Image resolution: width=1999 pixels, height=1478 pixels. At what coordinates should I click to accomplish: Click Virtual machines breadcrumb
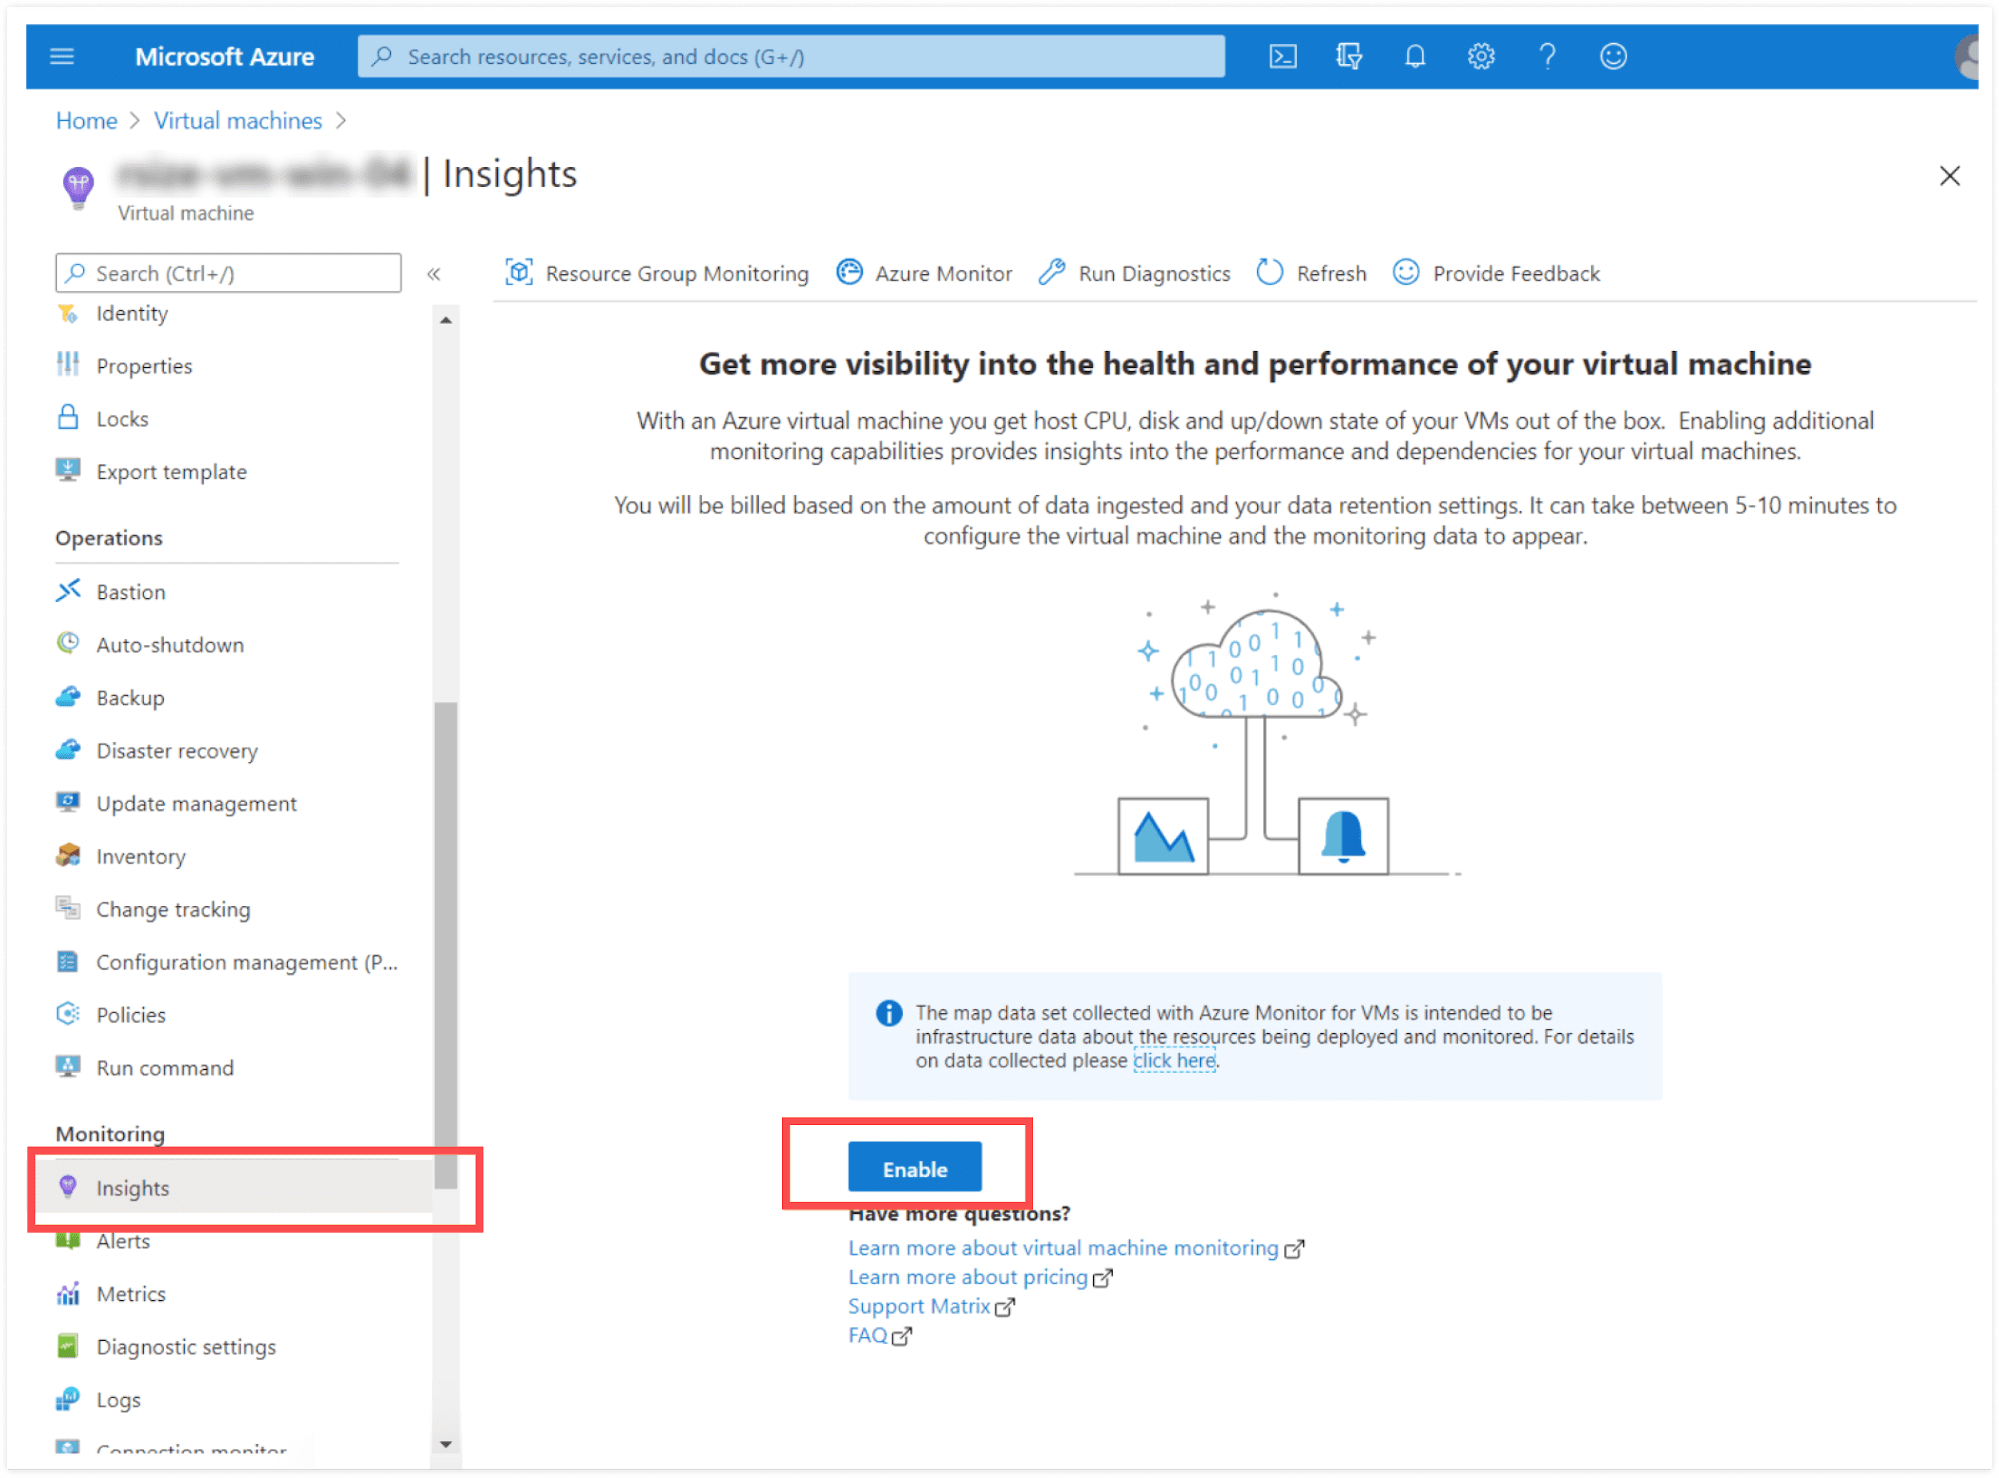pyautogui.click(x=238, y=121)
